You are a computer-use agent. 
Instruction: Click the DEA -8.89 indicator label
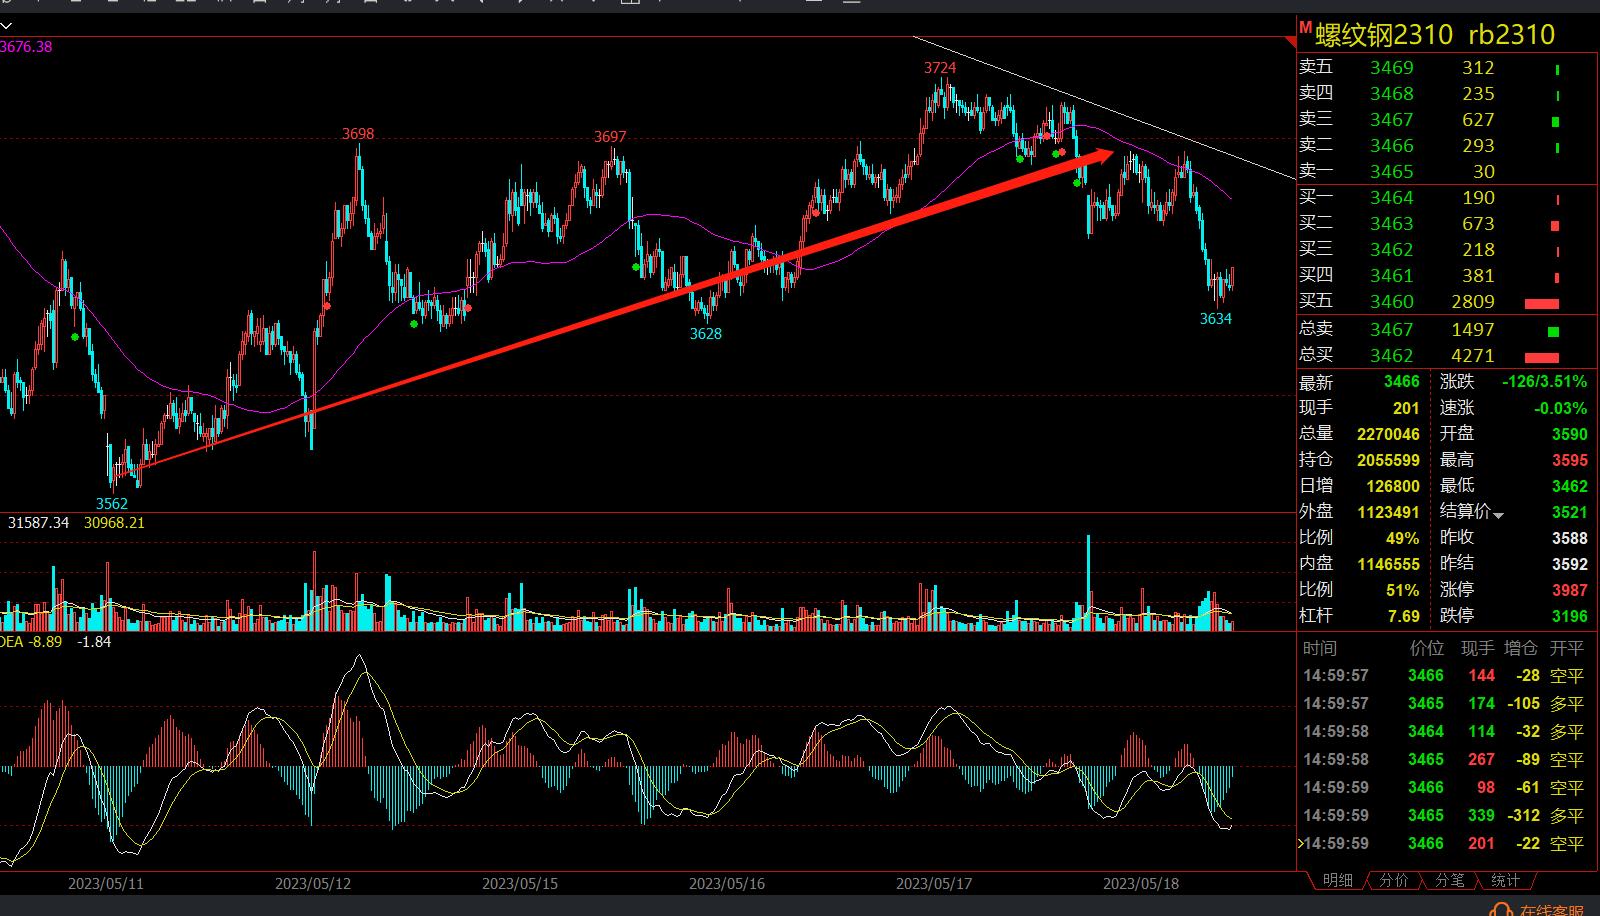coord(31,642)
